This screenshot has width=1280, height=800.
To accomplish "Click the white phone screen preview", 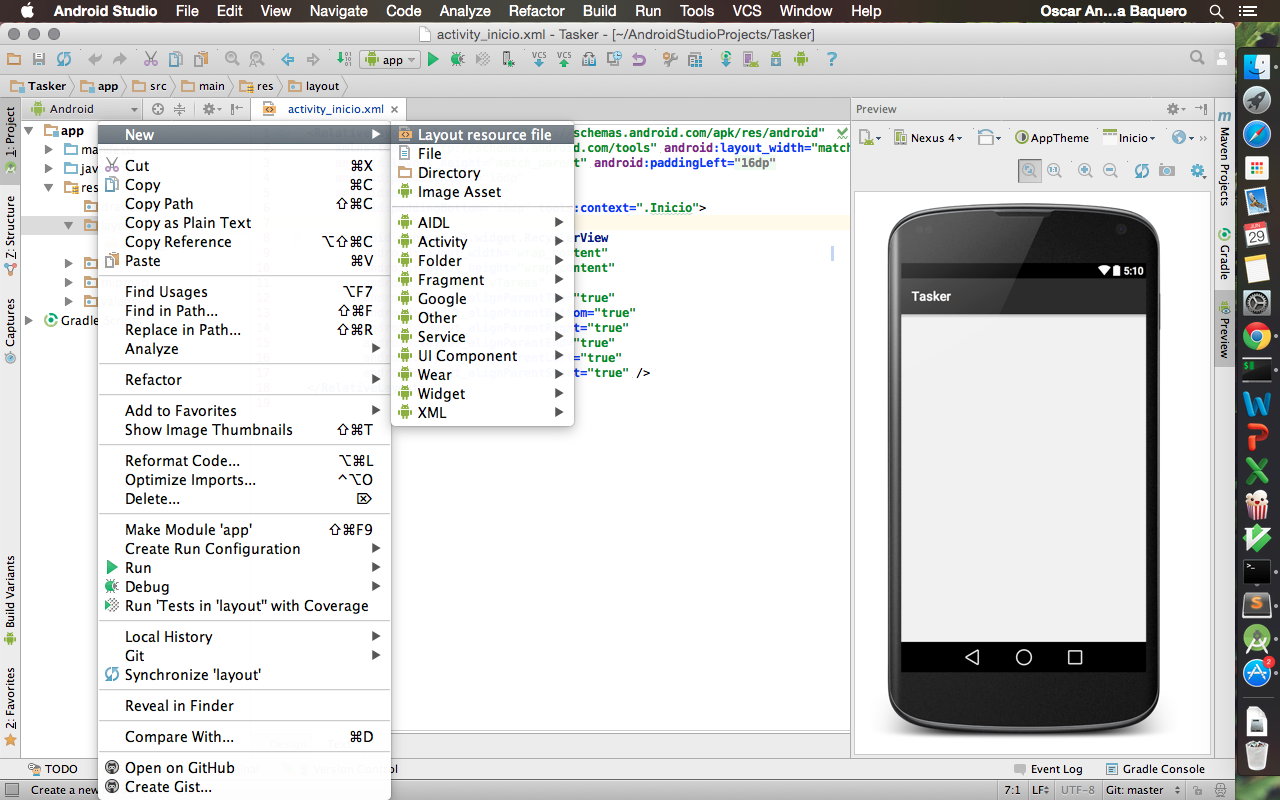I will click(x=1023, y=478).
